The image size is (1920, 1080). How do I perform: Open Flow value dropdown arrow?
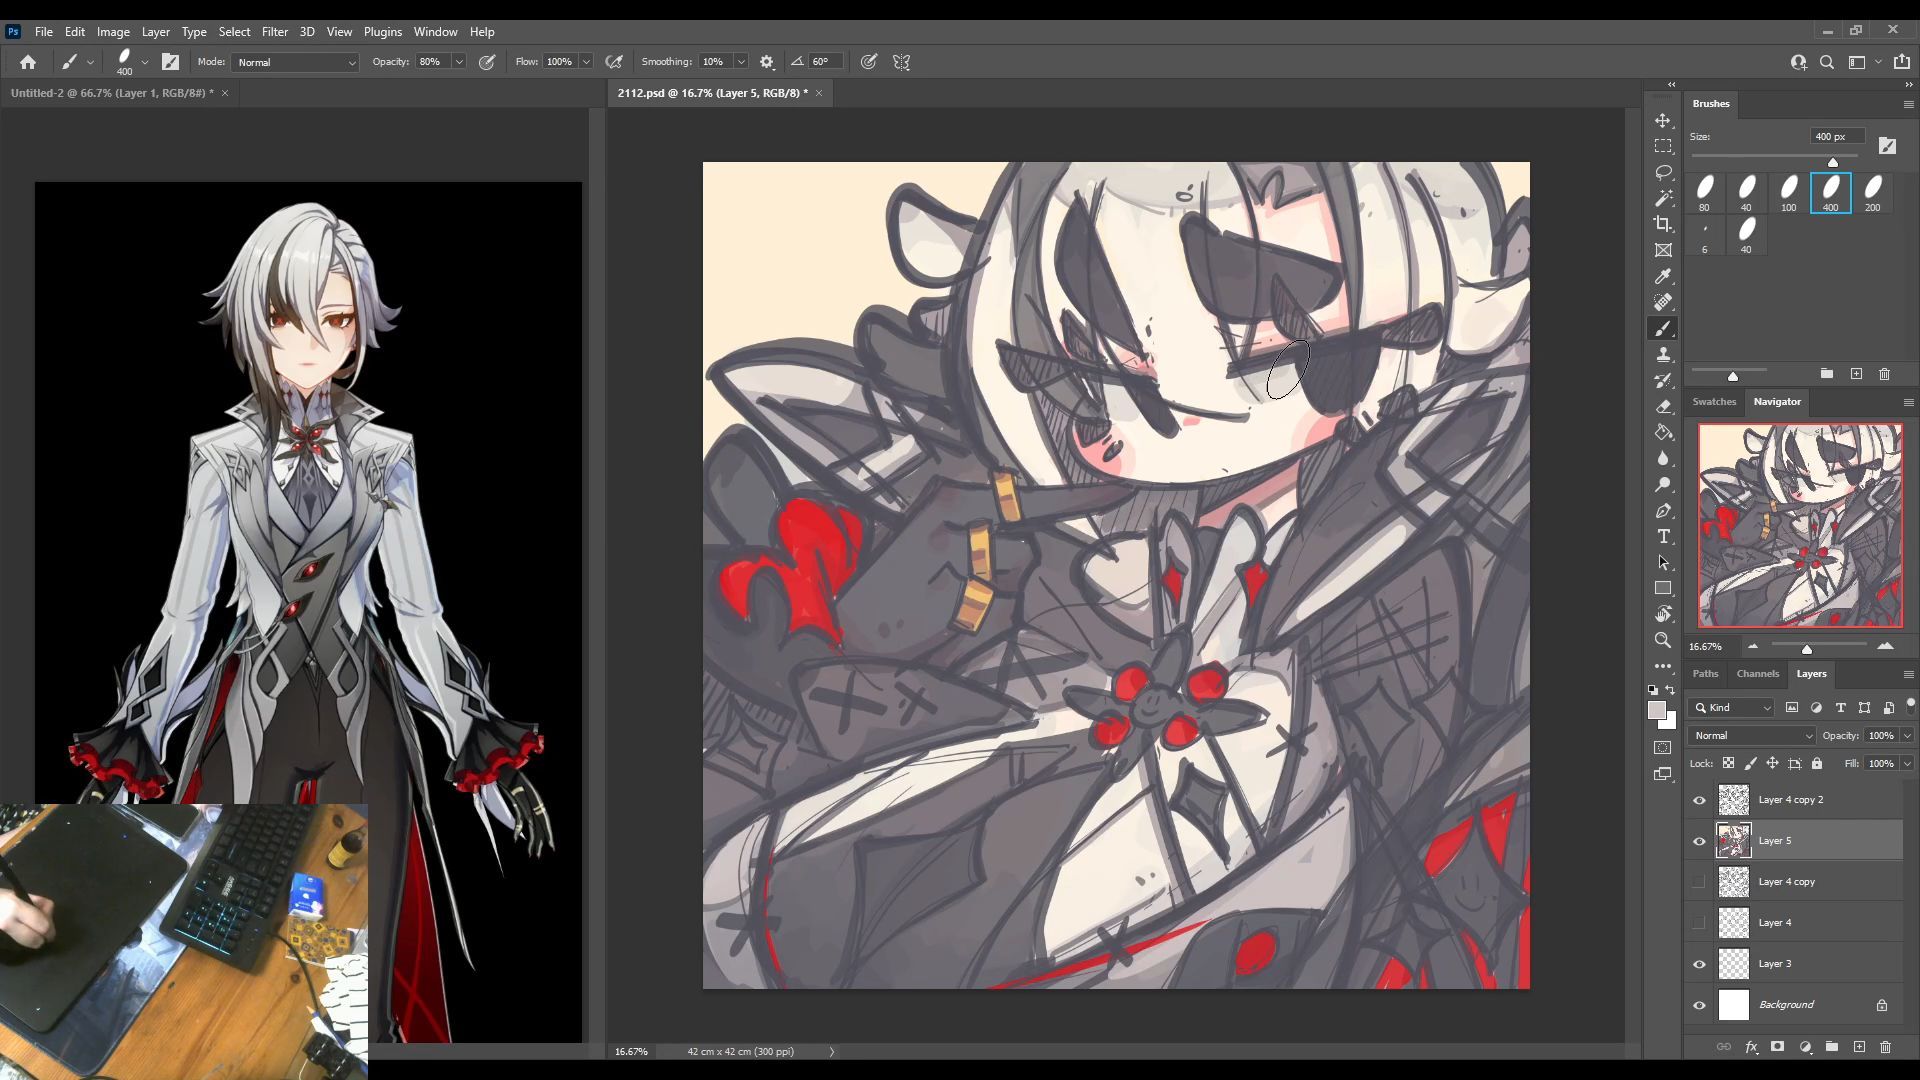[586, 62]
